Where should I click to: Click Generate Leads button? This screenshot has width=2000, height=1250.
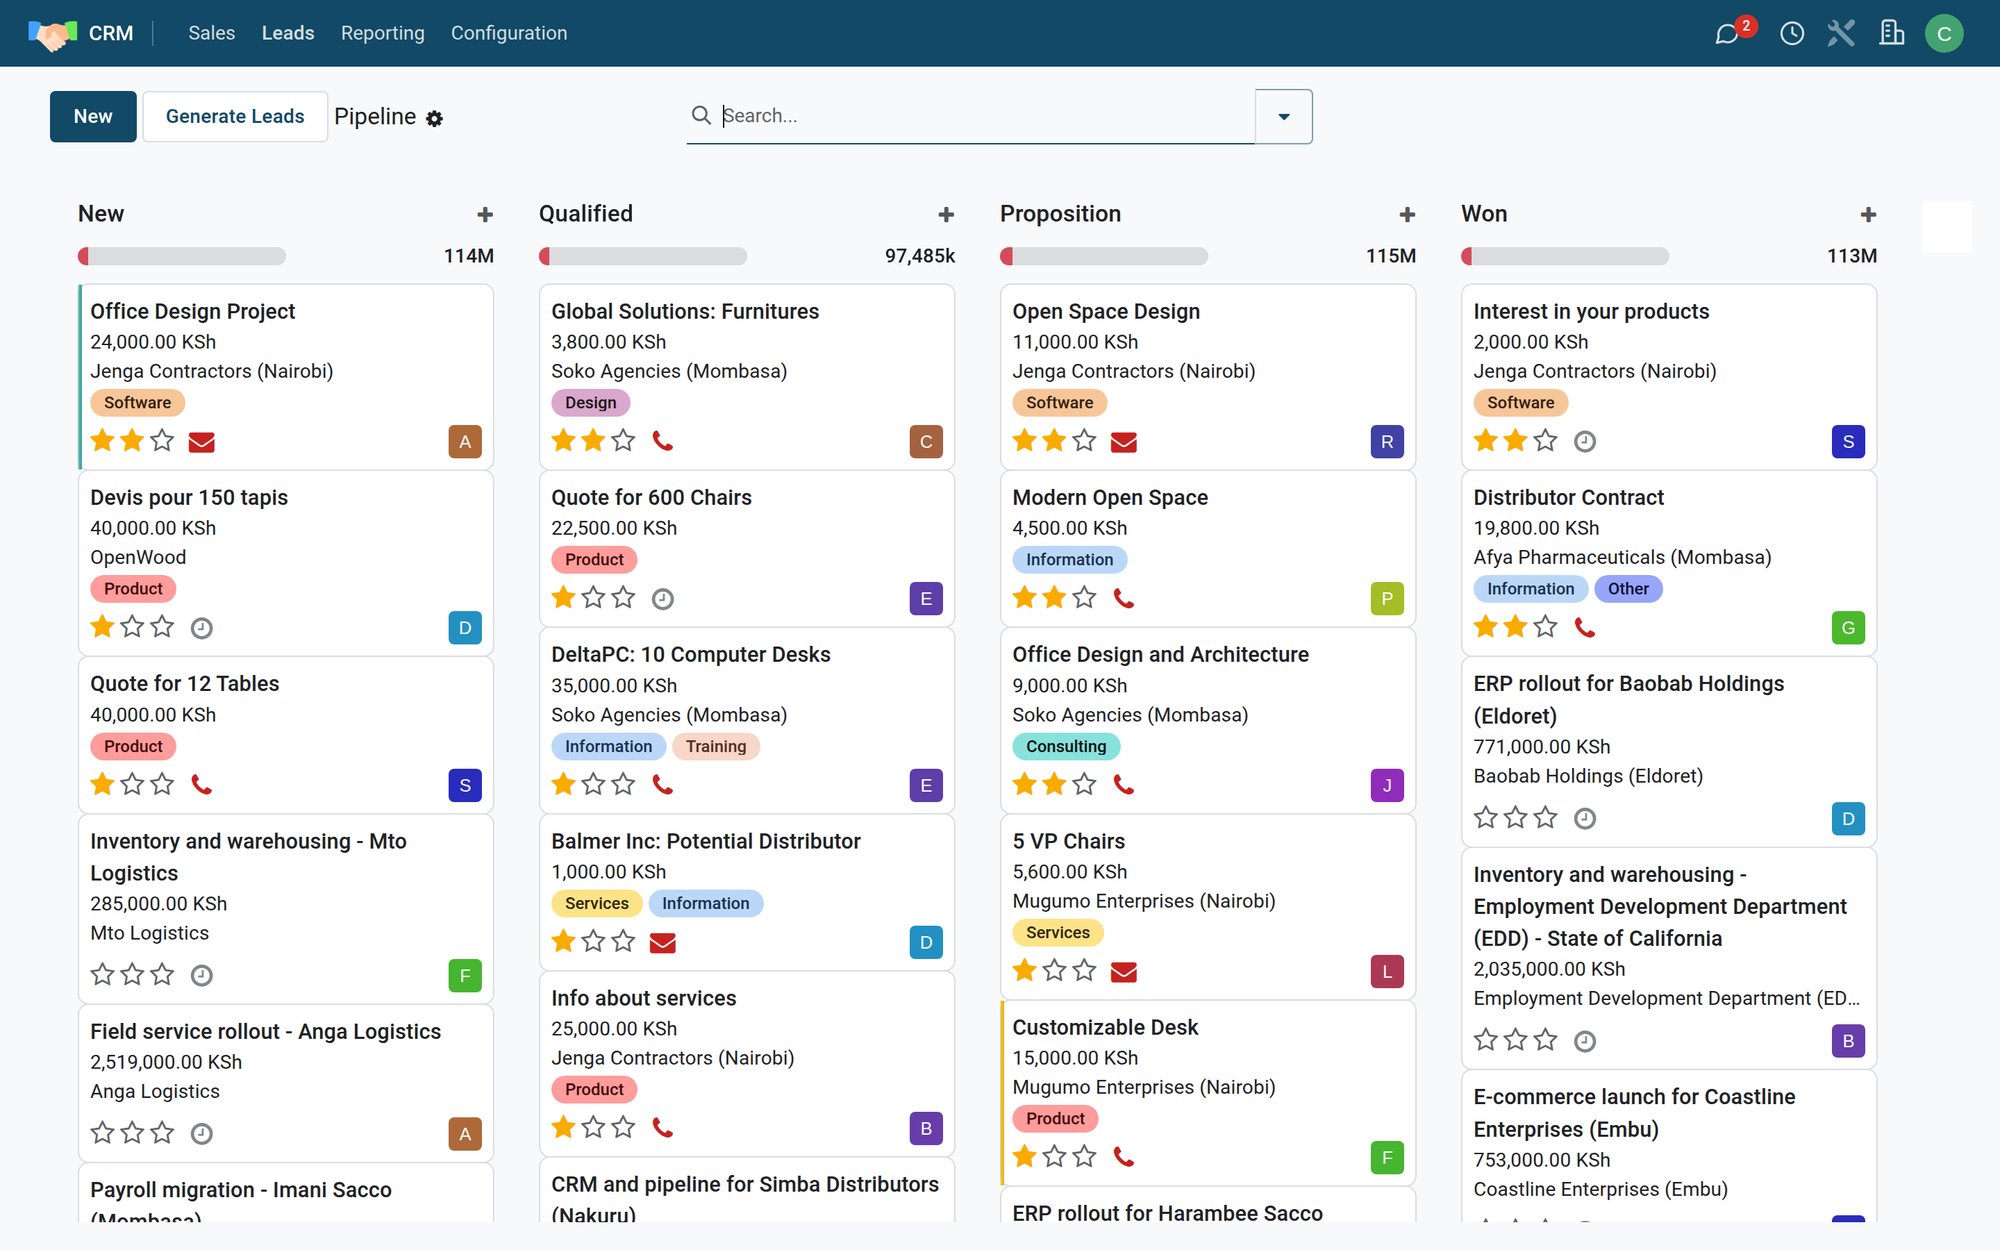[235, 116]
